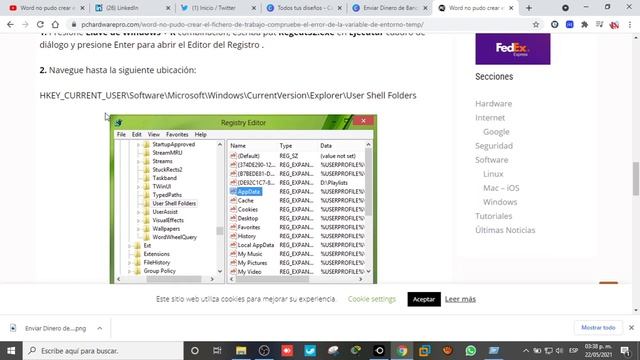This screenshot has width=640, height=360.
Task: Close the downloads bar
Action: pos(631,328)
